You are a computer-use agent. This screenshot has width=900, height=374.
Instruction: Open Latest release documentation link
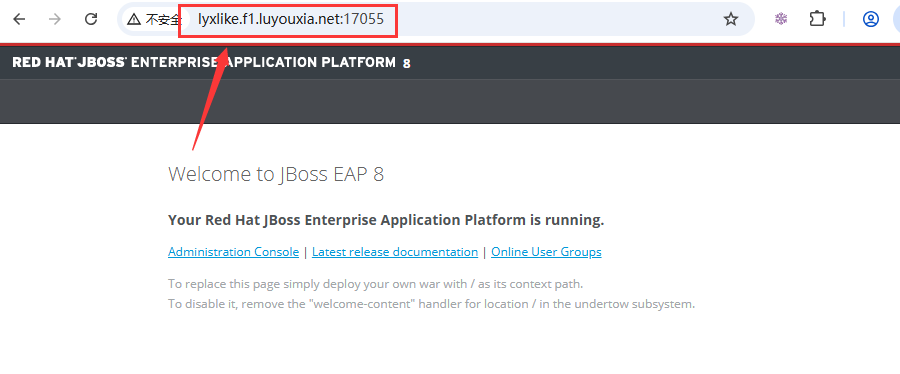tap(395, 252)
